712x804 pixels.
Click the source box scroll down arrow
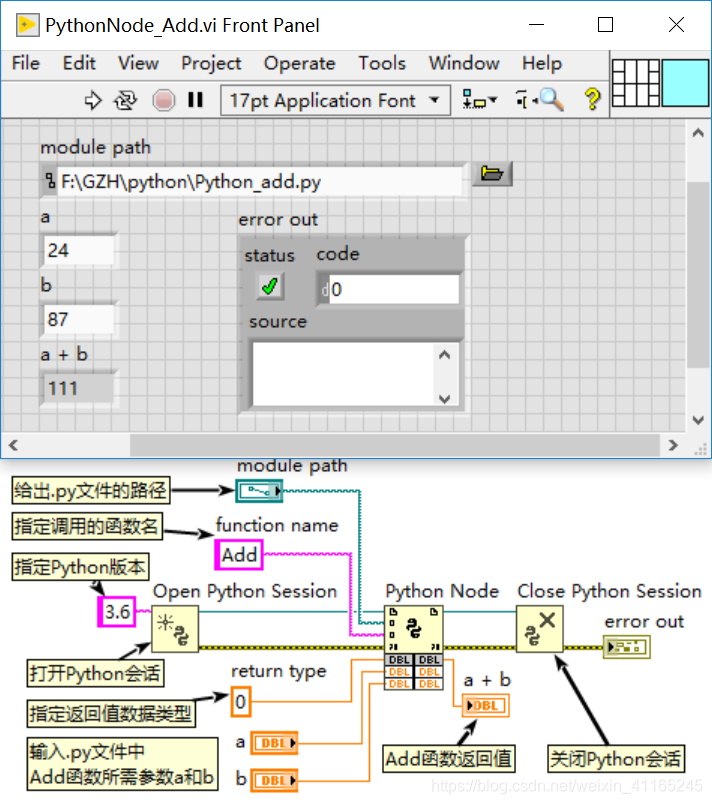pyautogui.click(x=444, y=398)
